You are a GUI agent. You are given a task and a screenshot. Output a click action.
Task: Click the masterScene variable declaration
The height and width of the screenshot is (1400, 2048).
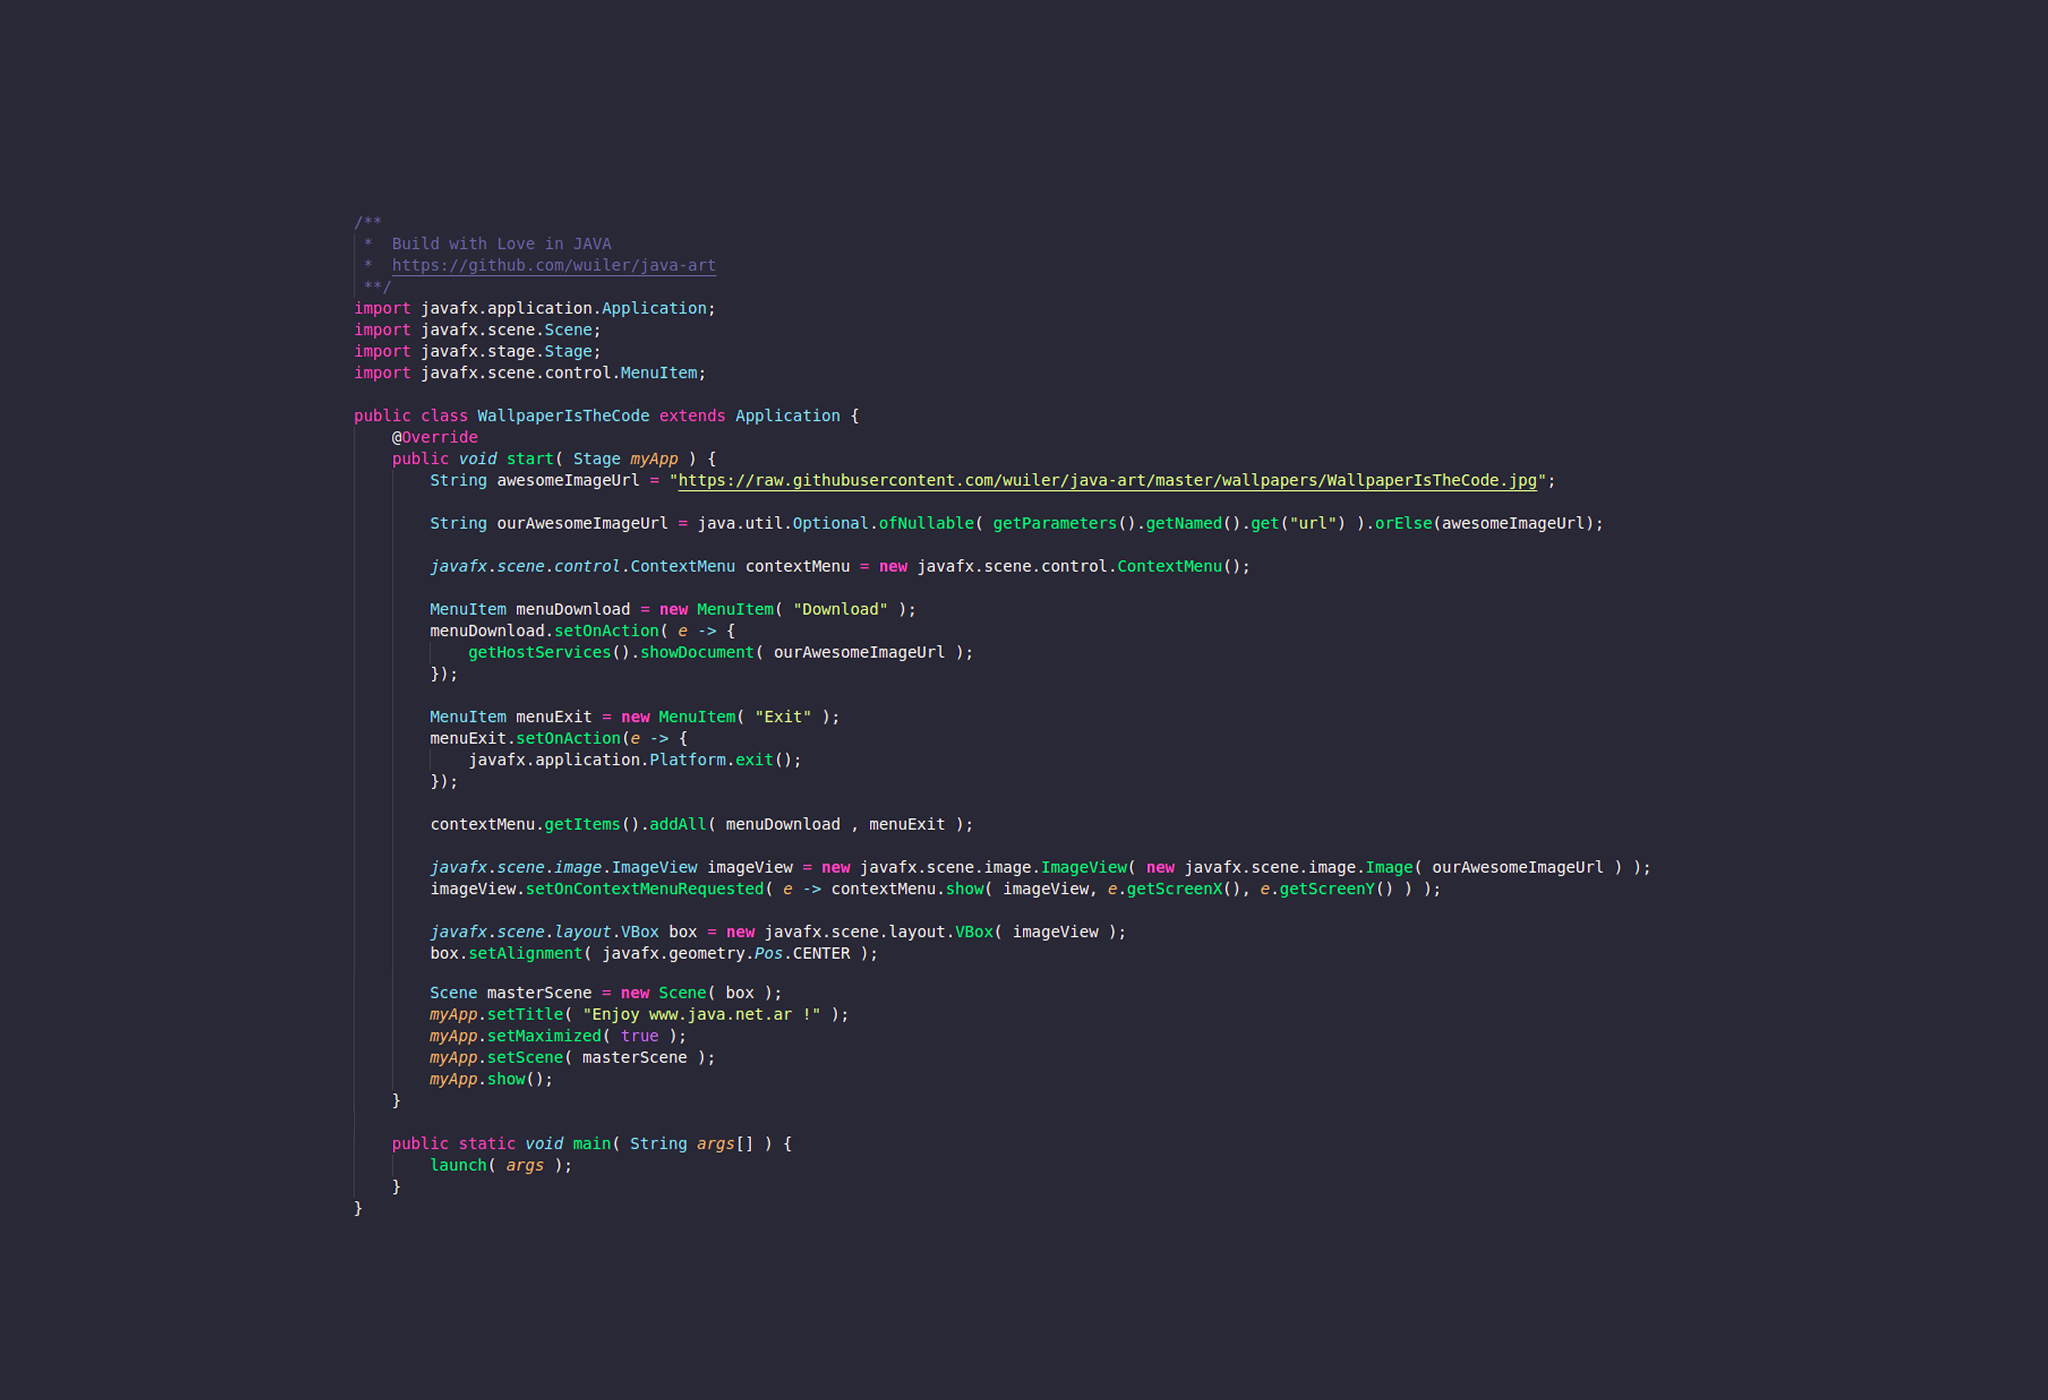pos(539,993)
